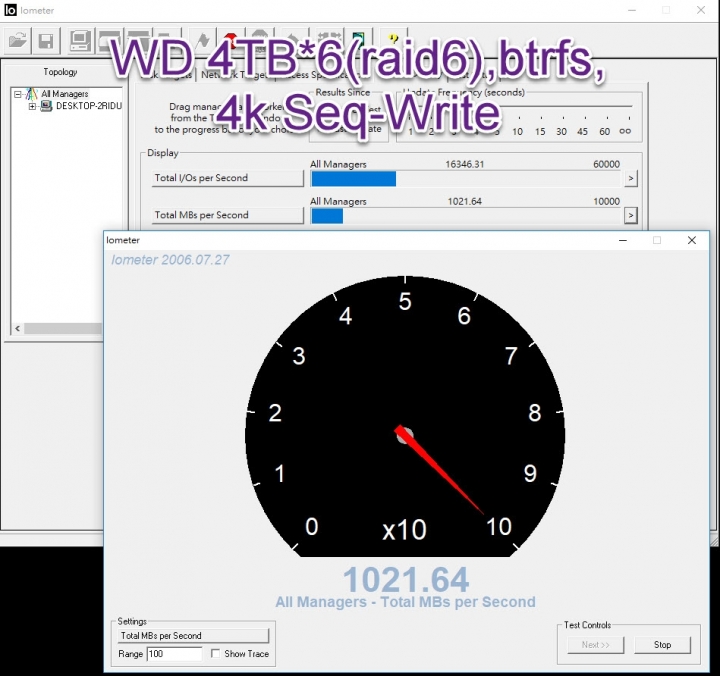This screenshot has width=720, height=676.
Task: Click the Total I/Os per Second progress bar
Action: click(x=465, y=179)
